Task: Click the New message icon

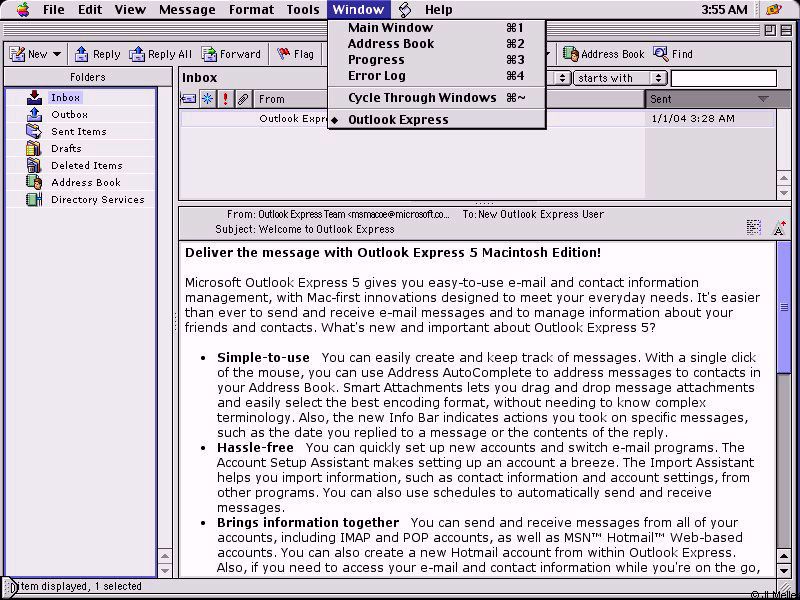Action: [18, 54]
